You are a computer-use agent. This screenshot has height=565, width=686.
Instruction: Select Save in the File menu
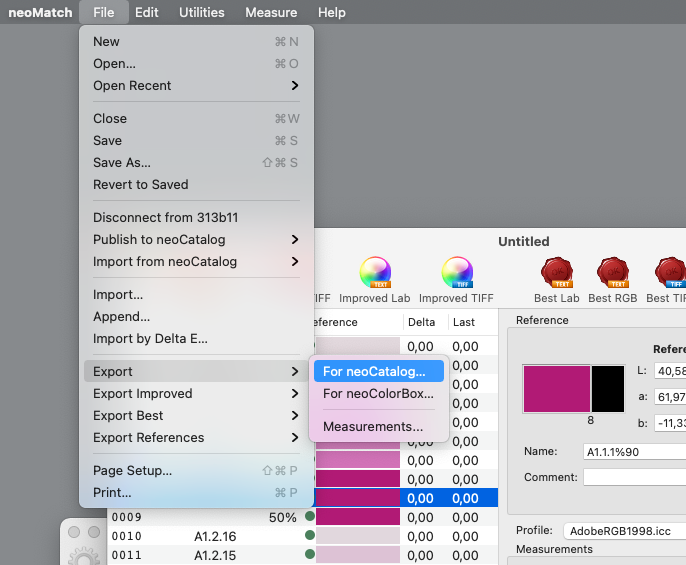click(196, 140)
